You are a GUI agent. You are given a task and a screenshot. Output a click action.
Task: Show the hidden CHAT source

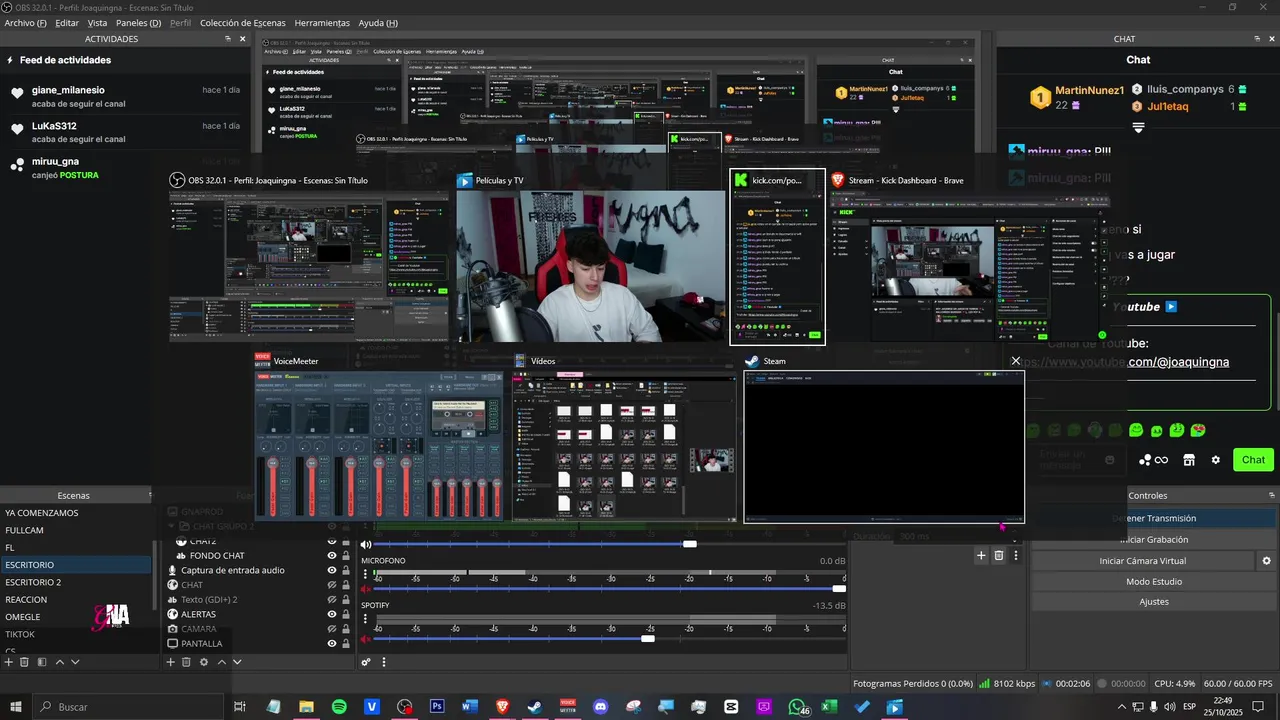tap(332, 585)
